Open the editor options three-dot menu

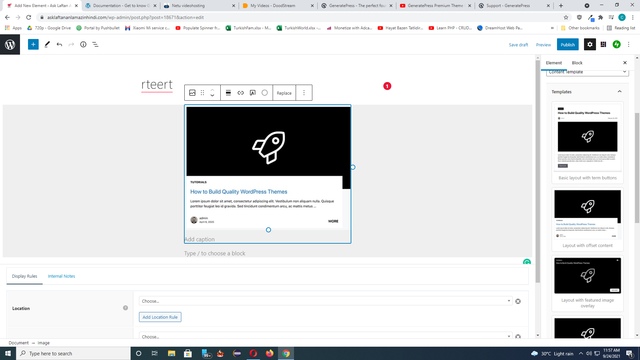click(629, 44)
